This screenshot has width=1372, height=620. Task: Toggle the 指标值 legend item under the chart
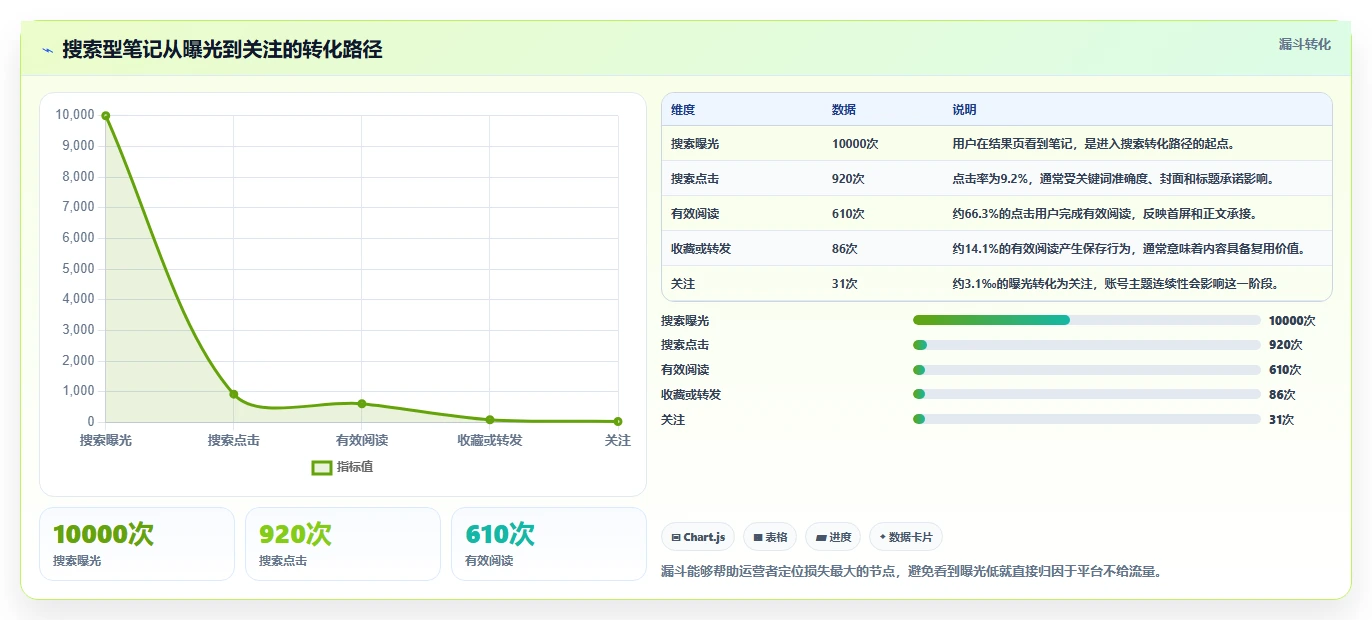click(343, 467)
